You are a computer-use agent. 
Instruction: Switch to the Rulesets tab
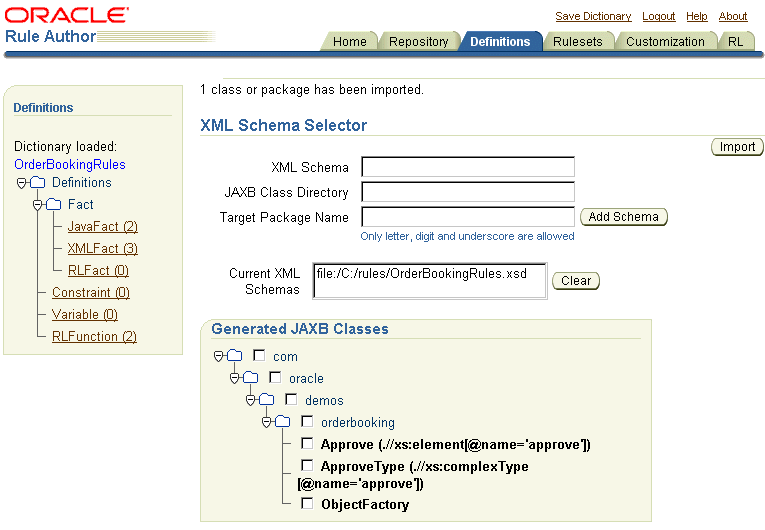[x=578, y=41]
